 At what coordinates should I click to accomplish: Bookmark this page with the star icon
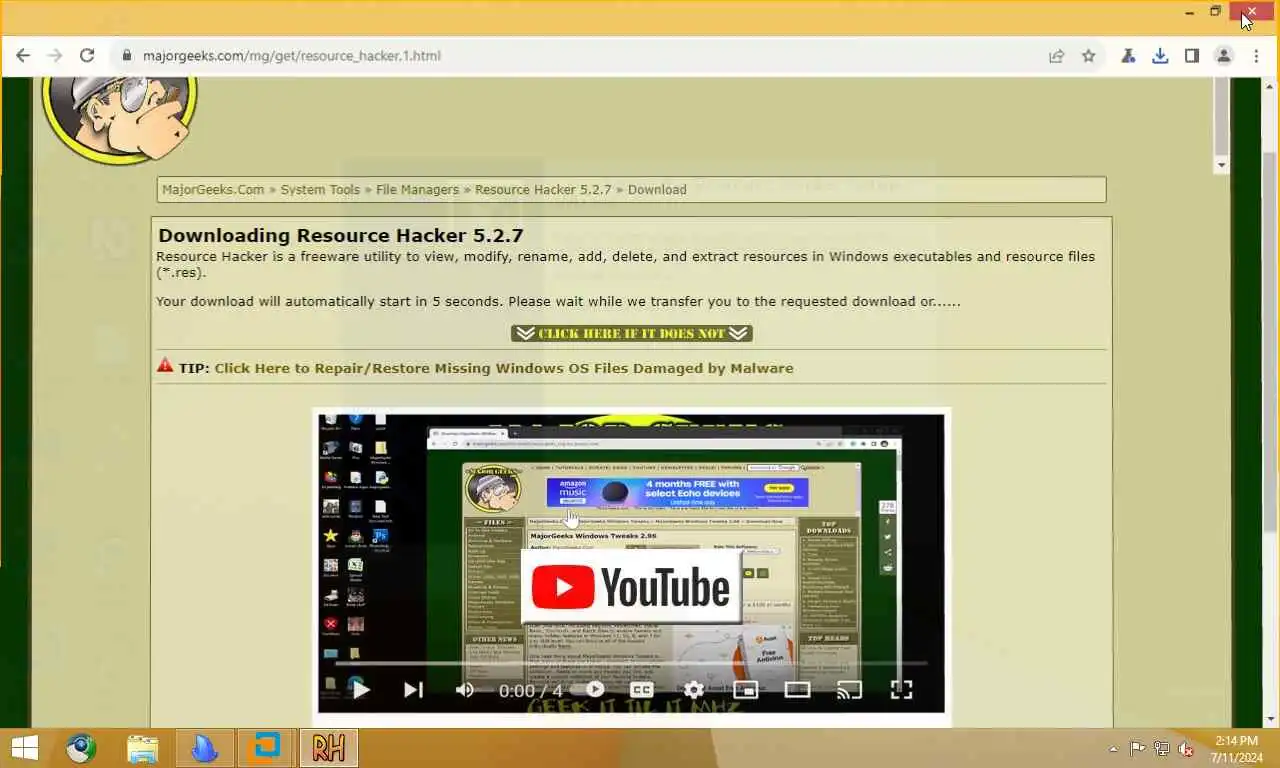[1089, 56]
